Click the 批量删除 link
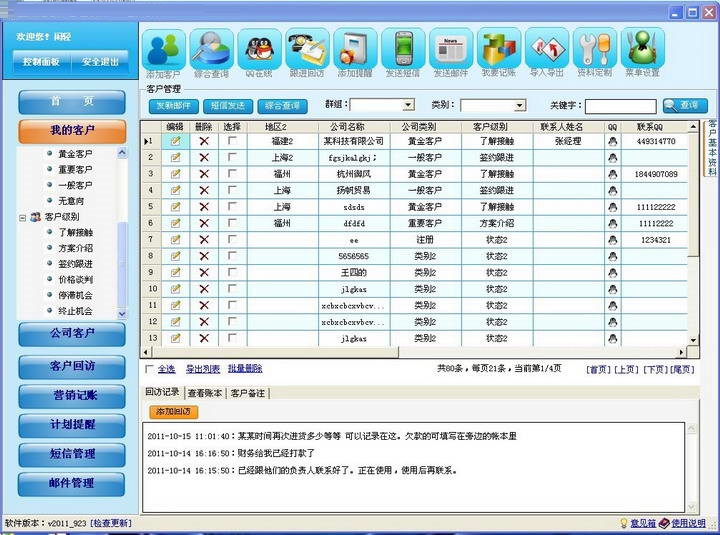Image resolution: width=720 pixels, height=535 pixels. (245, 369)
